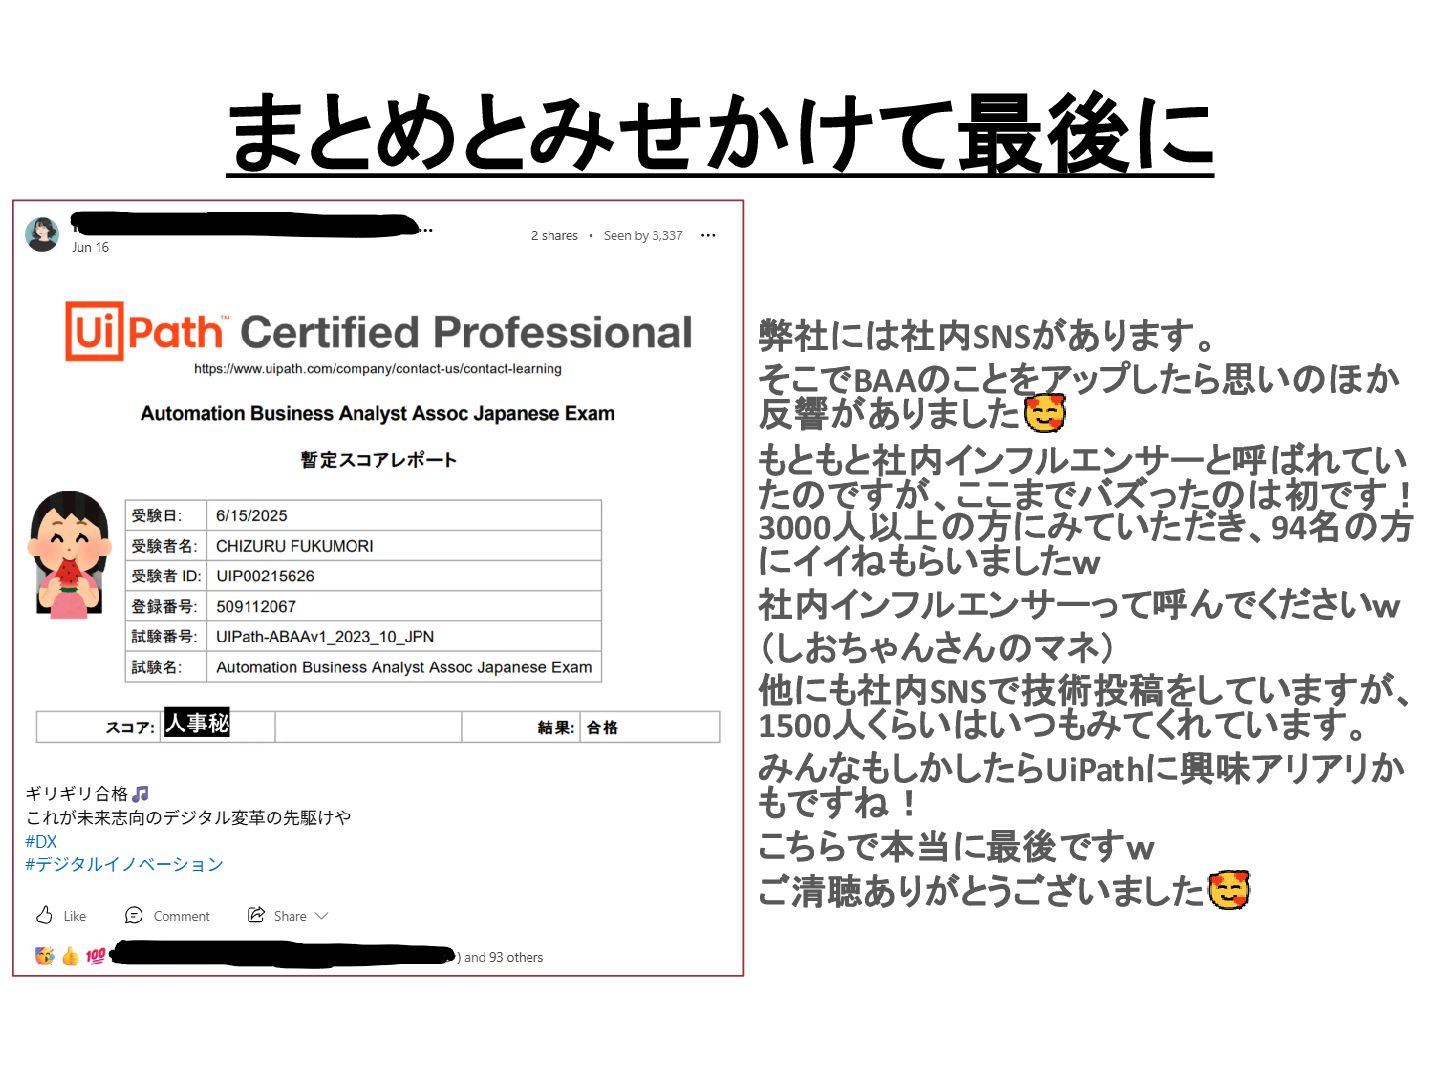Click the 'Certified Professional' title text
Image resolution: width=1440 pixels, height=1080 pixels.
click(466, 332)
